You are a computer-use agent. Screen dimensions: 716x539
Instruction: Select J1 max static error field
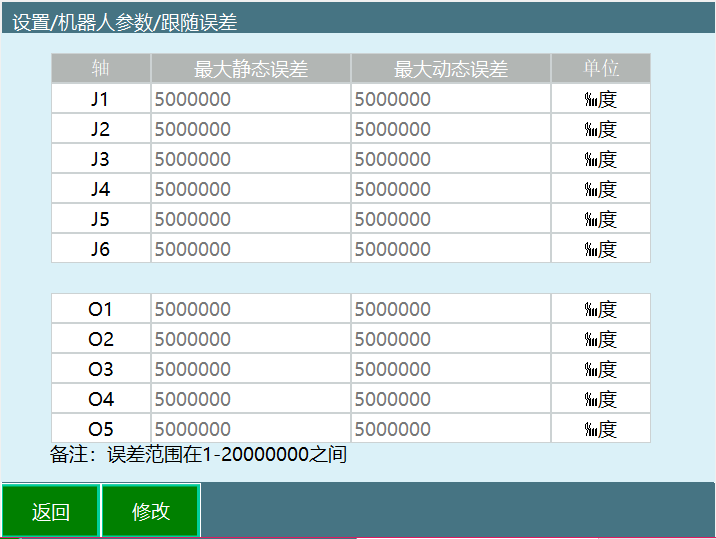click(250, 99)
